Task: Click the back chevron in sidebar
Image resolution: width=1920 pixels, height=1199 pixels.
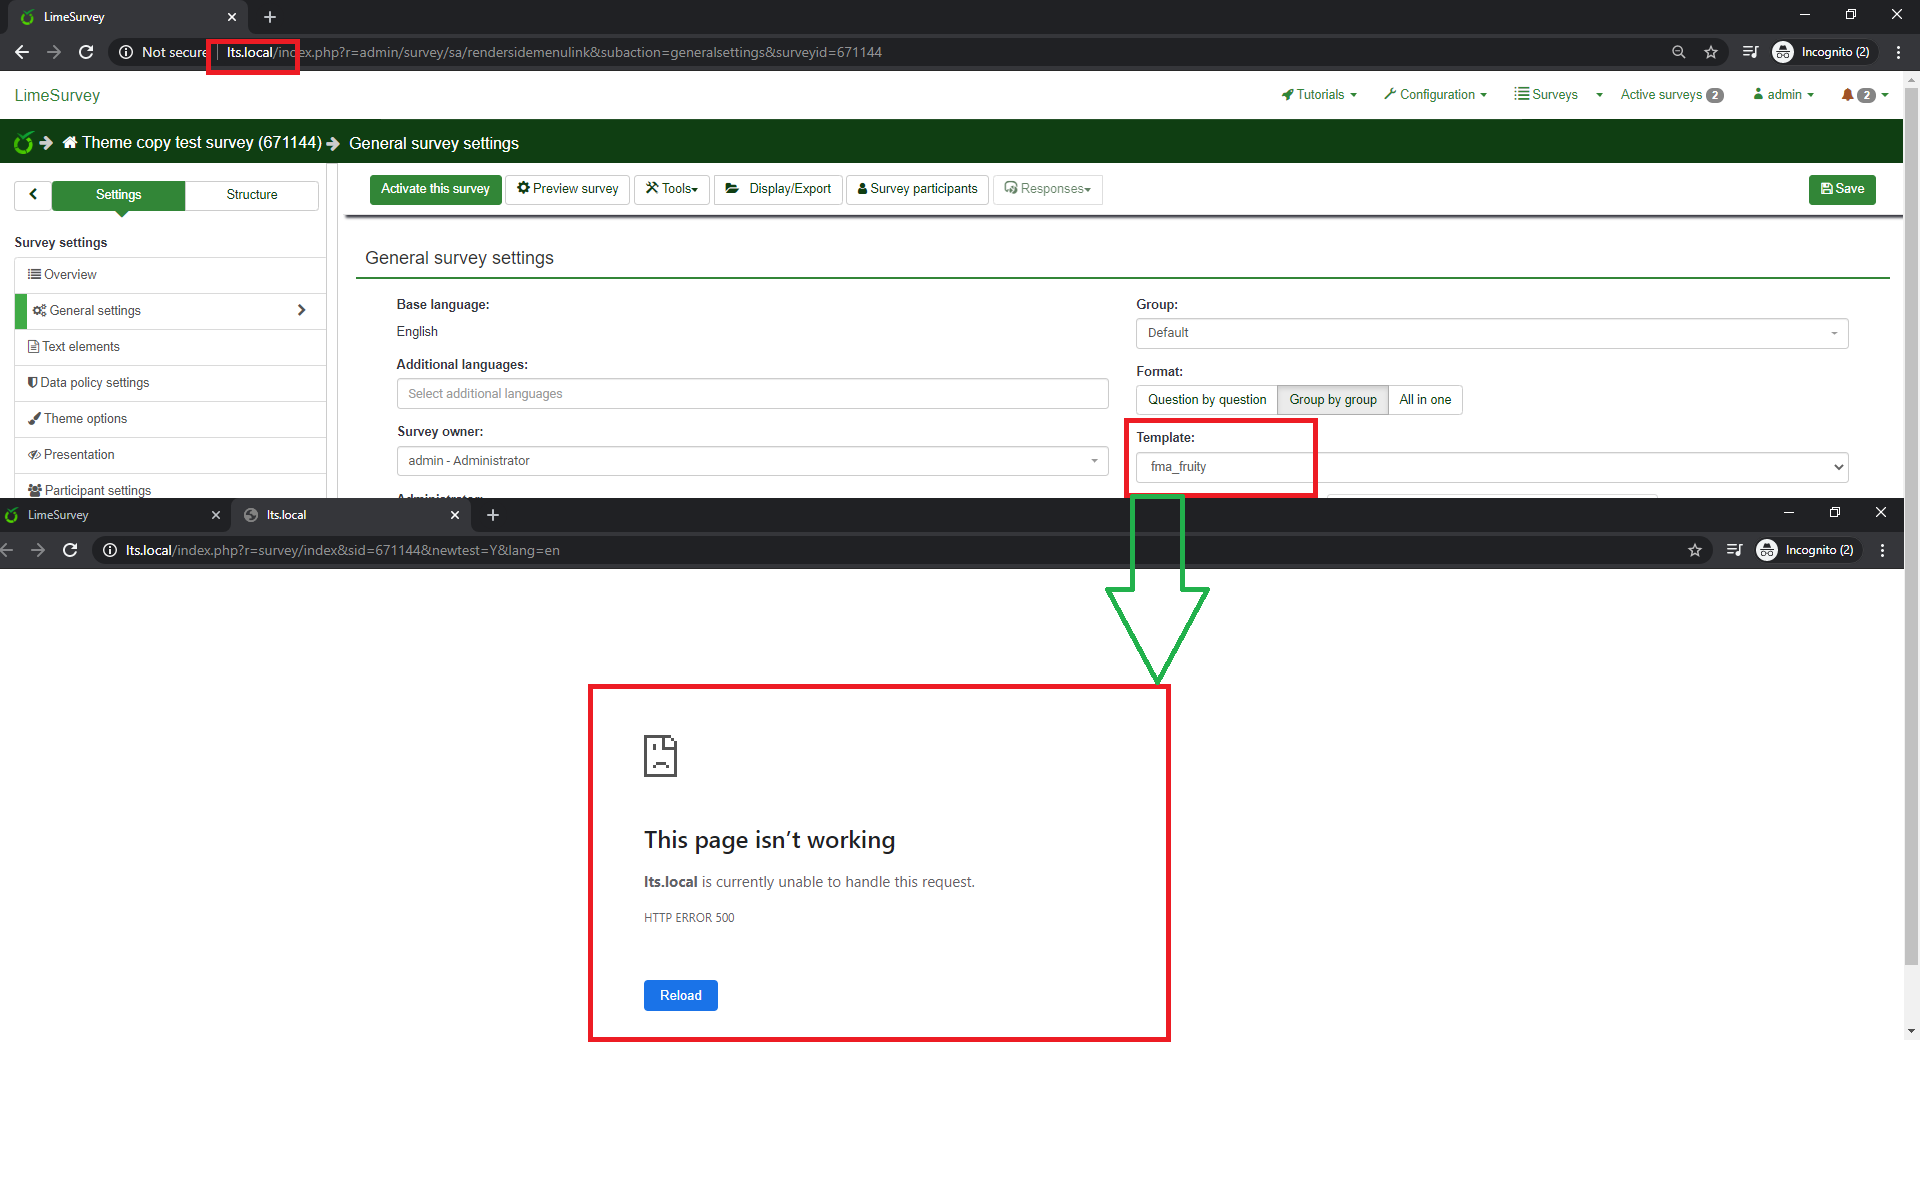Action: pos(33,195)
